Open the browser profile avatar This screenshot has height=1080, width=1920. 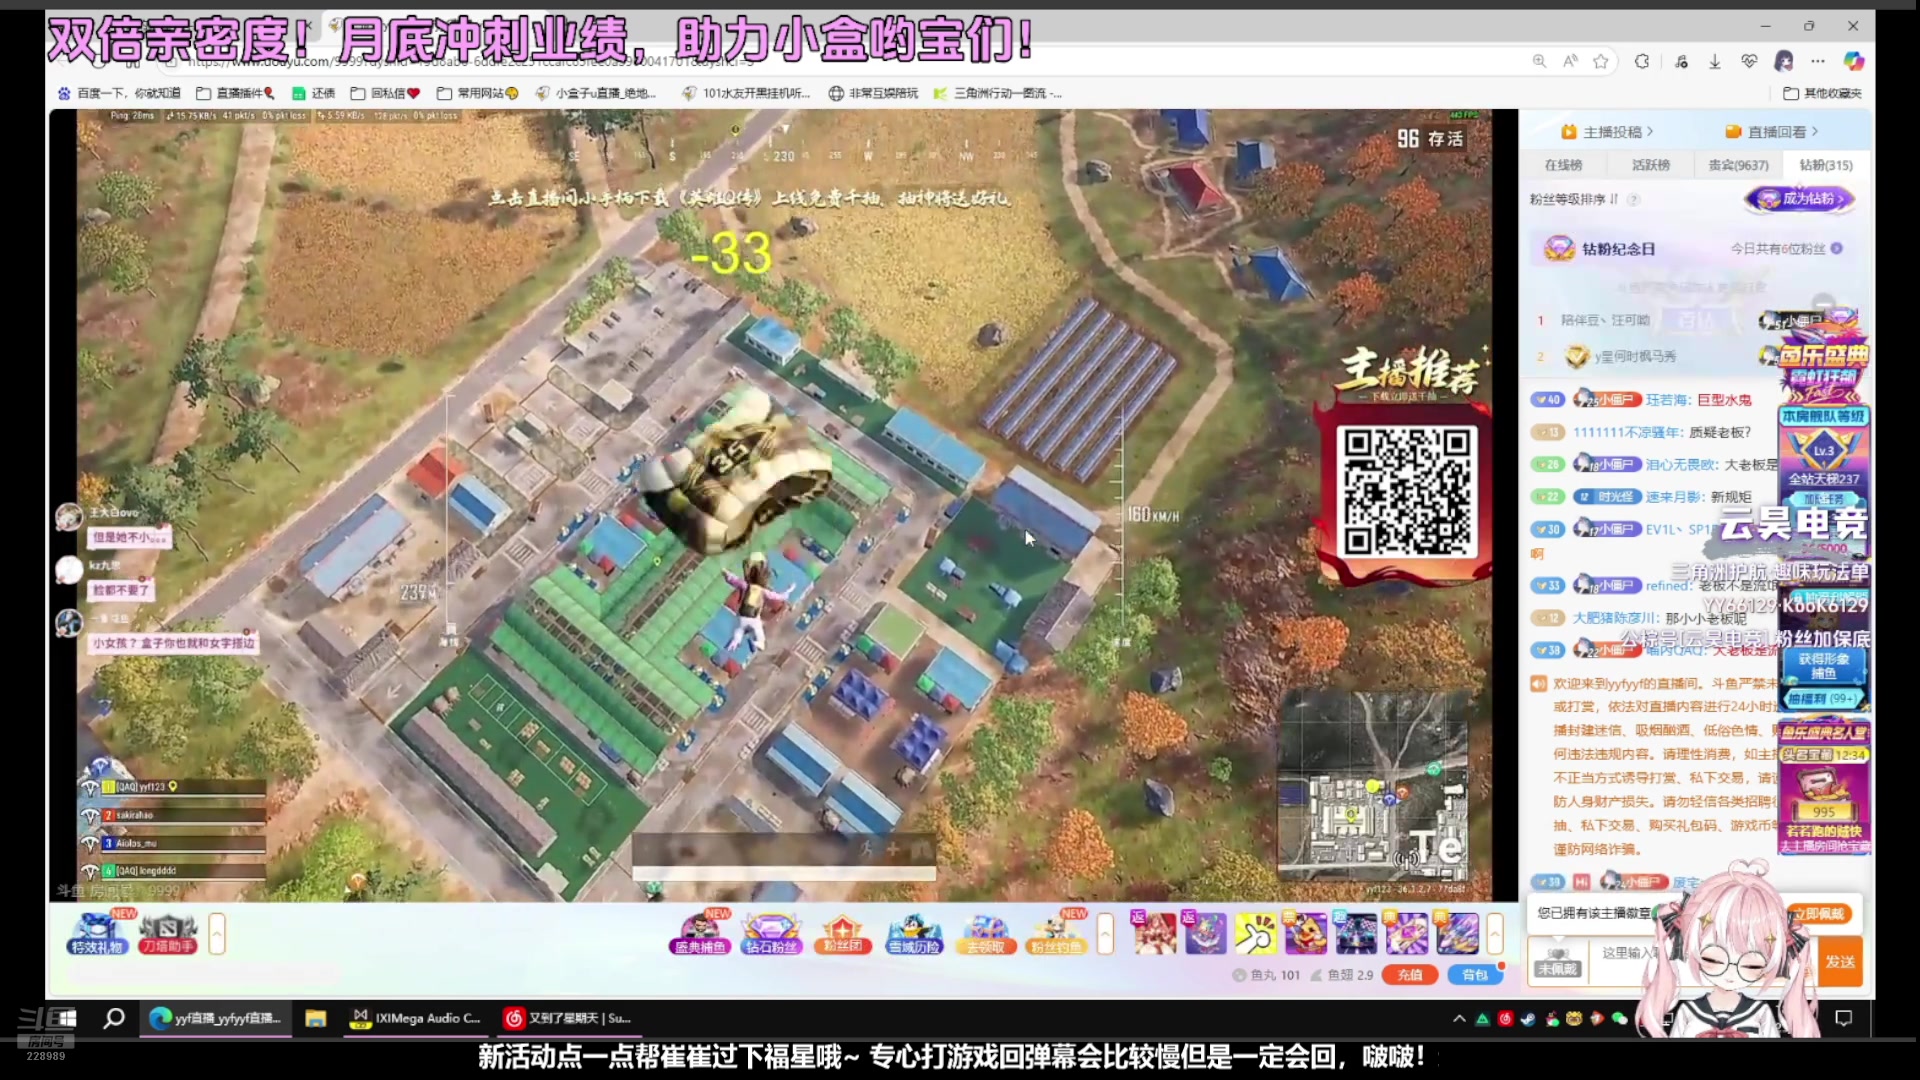(x=1784, y=61)
